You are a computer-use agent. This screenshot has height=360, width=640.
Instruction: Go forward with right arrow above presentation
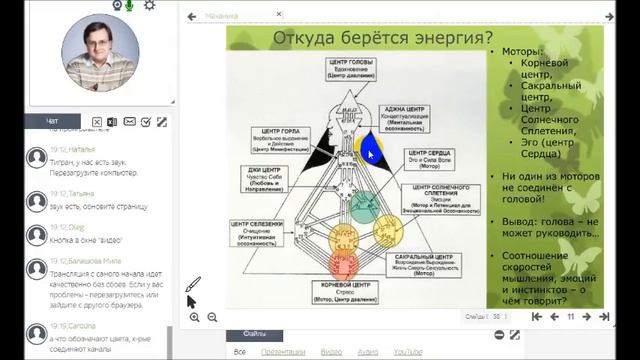609,17
